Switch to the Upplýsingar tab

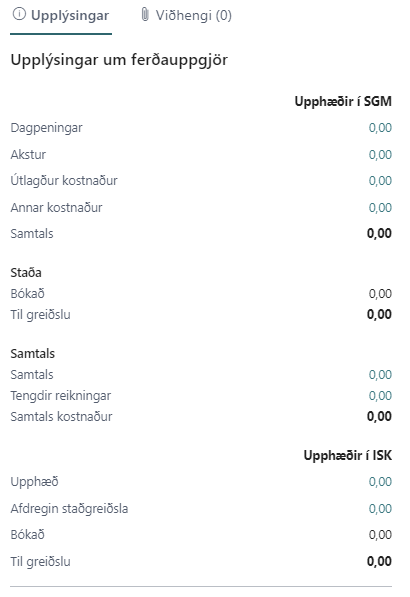point(61,16)
